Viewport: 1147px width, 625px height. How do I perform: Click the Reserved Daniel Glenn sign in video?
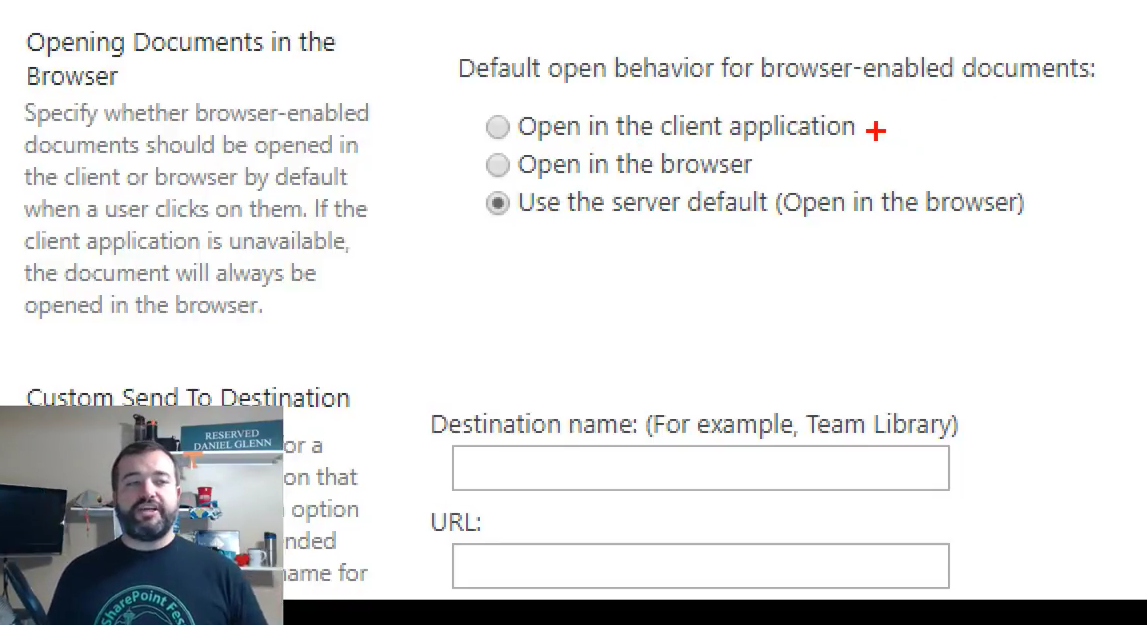coord(231,440)
